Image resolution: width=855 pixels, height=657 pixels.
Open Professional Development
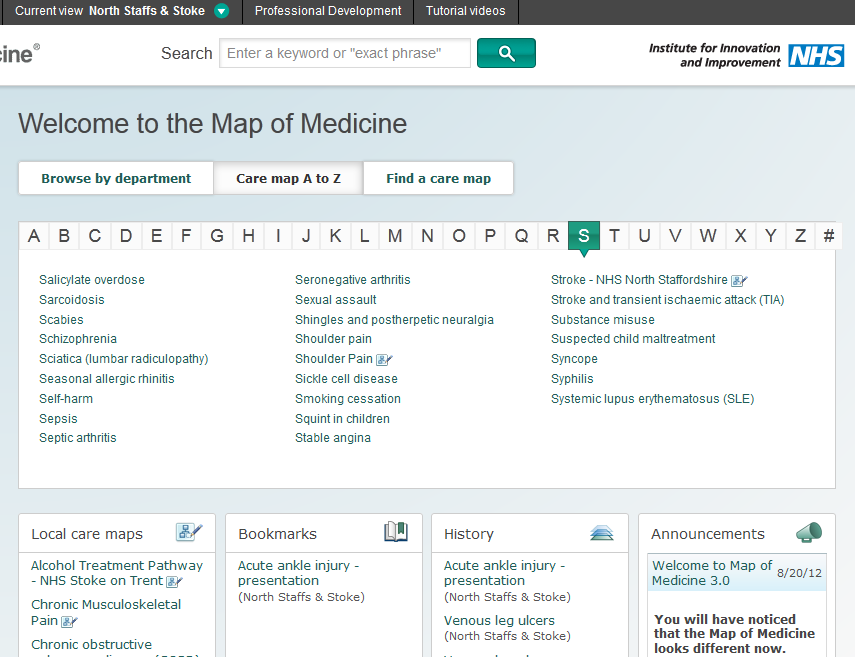(327, 11)
